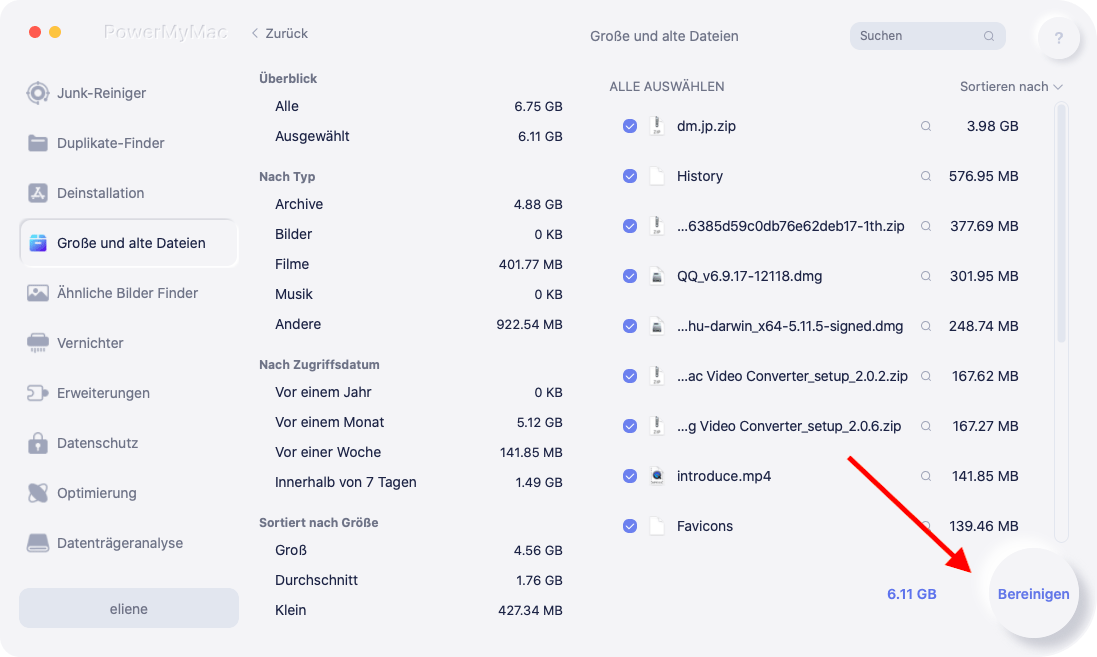The width and height of the screenshot is (1097, 657).
Task: Filter by the Archive category
Action: click(x=299, y=204)
